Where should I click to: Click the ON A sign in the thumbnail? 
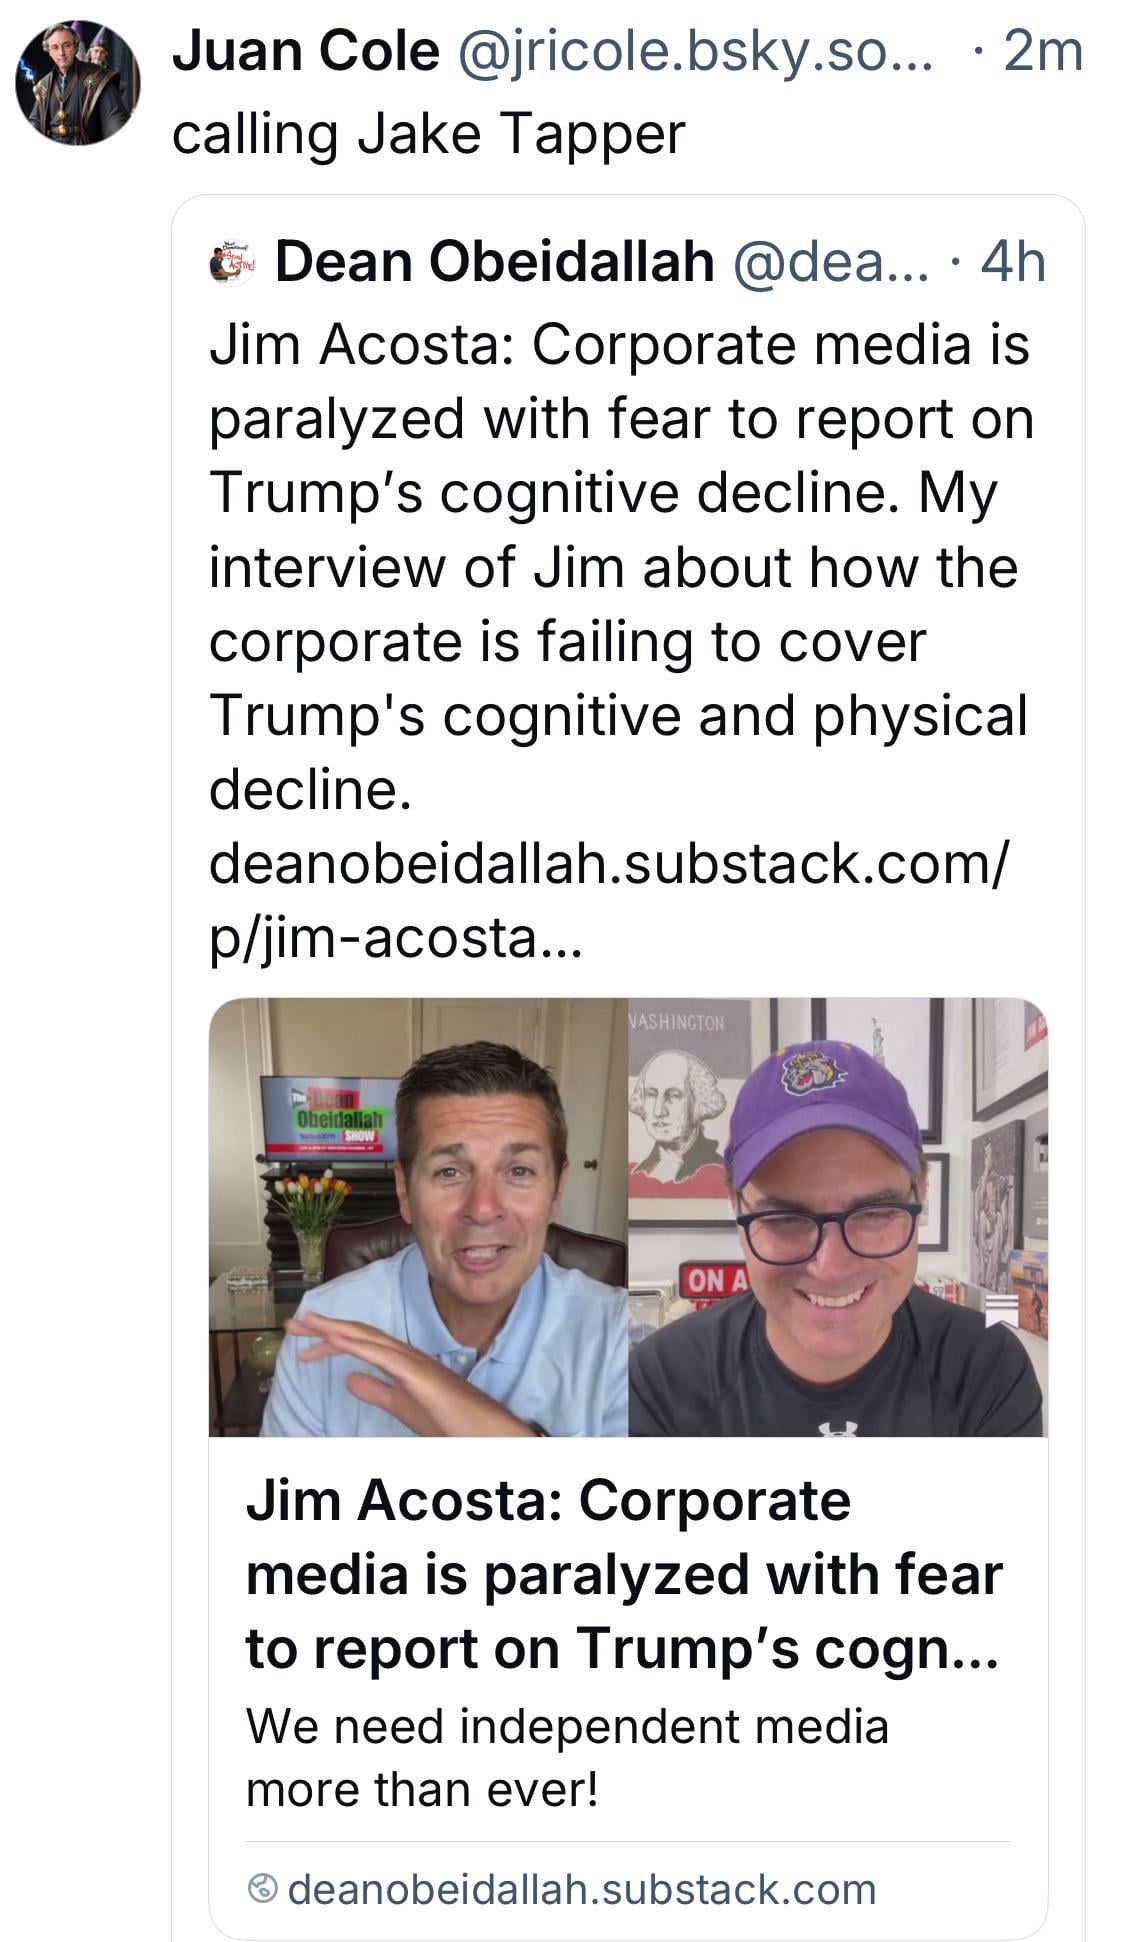click(714, 1281)
